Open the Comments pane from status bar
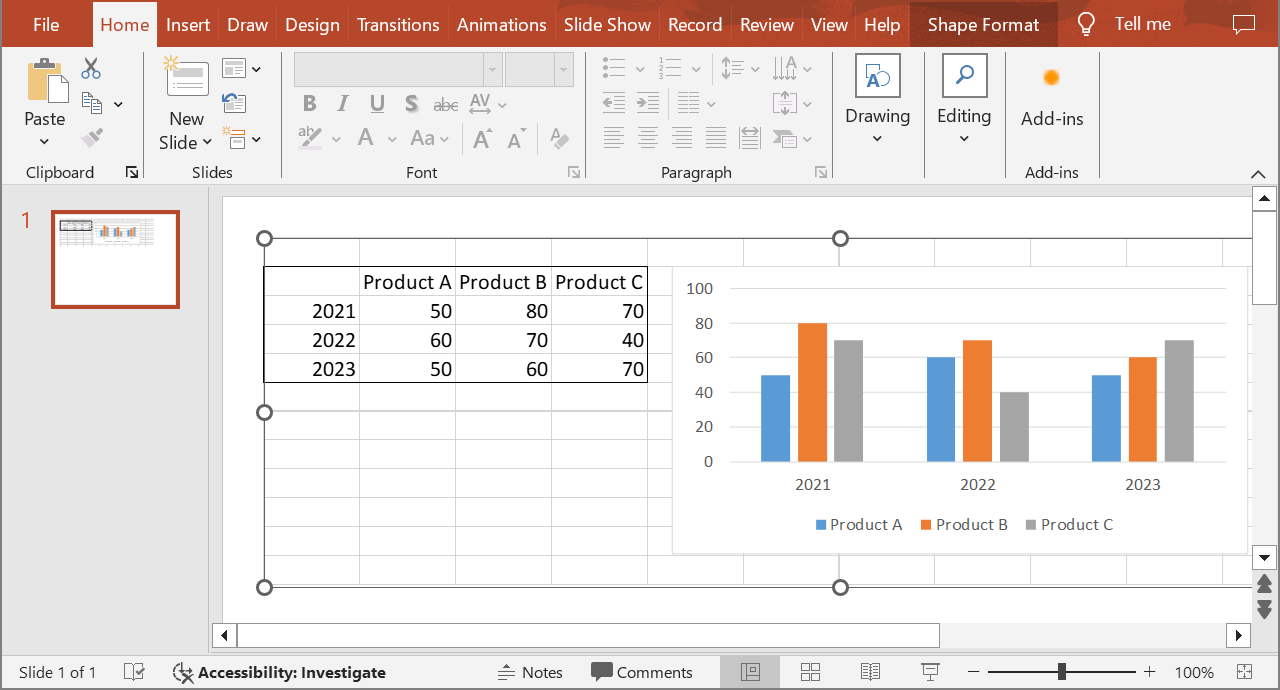This screenshot has height=690, width=1280. point(641,672)
